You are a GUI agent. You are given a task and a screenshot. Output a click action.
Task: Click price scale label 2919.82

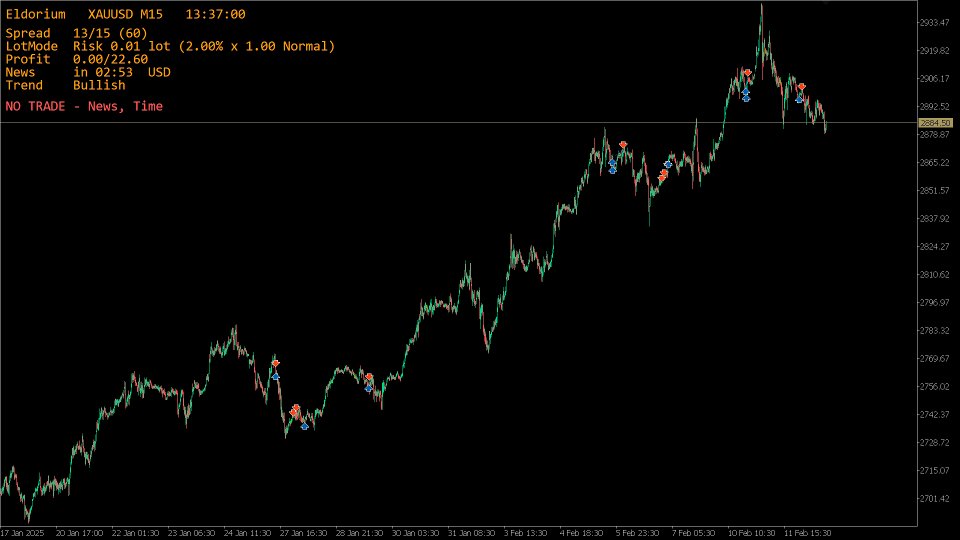[x=934, y=51]
